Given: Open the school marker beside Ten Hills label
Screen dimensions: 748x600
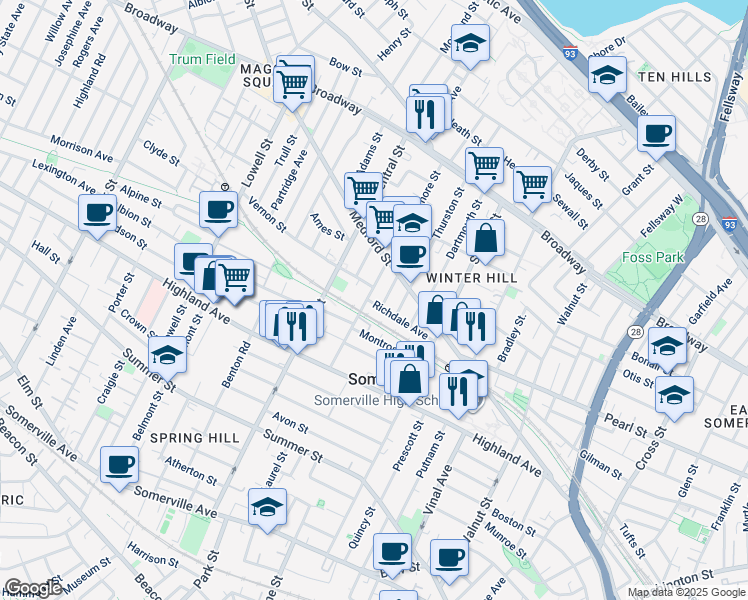Looking at the screenshot, I should coord(607,74).
